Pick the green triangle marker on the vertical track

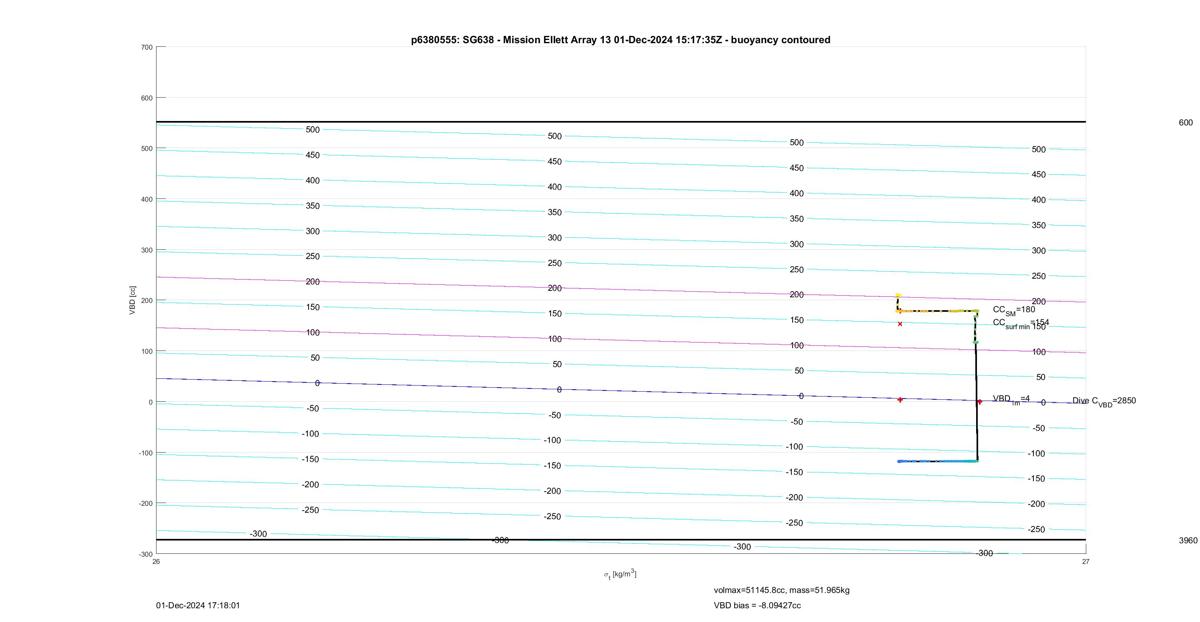(975, 341)
